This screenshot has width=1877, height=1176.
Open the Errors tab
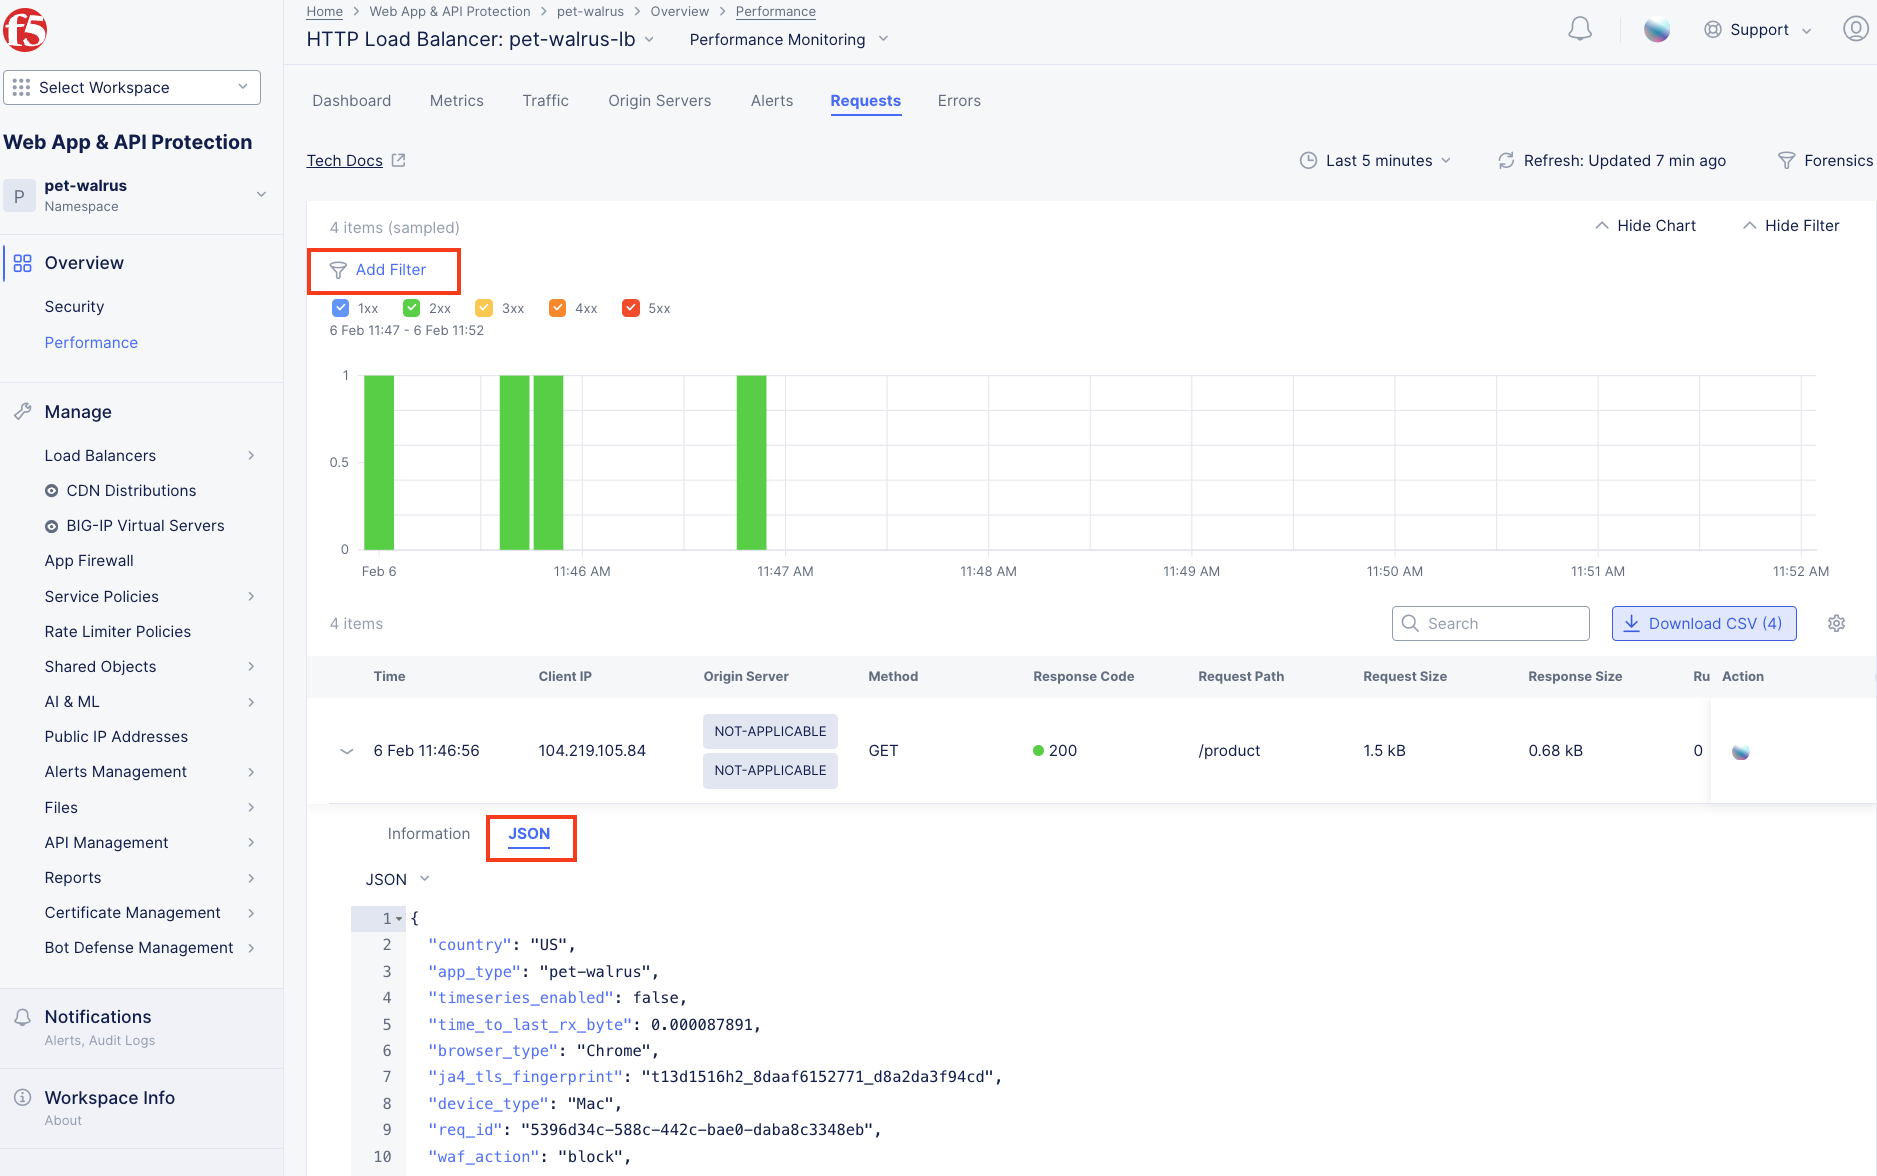(x=959, y=101)
